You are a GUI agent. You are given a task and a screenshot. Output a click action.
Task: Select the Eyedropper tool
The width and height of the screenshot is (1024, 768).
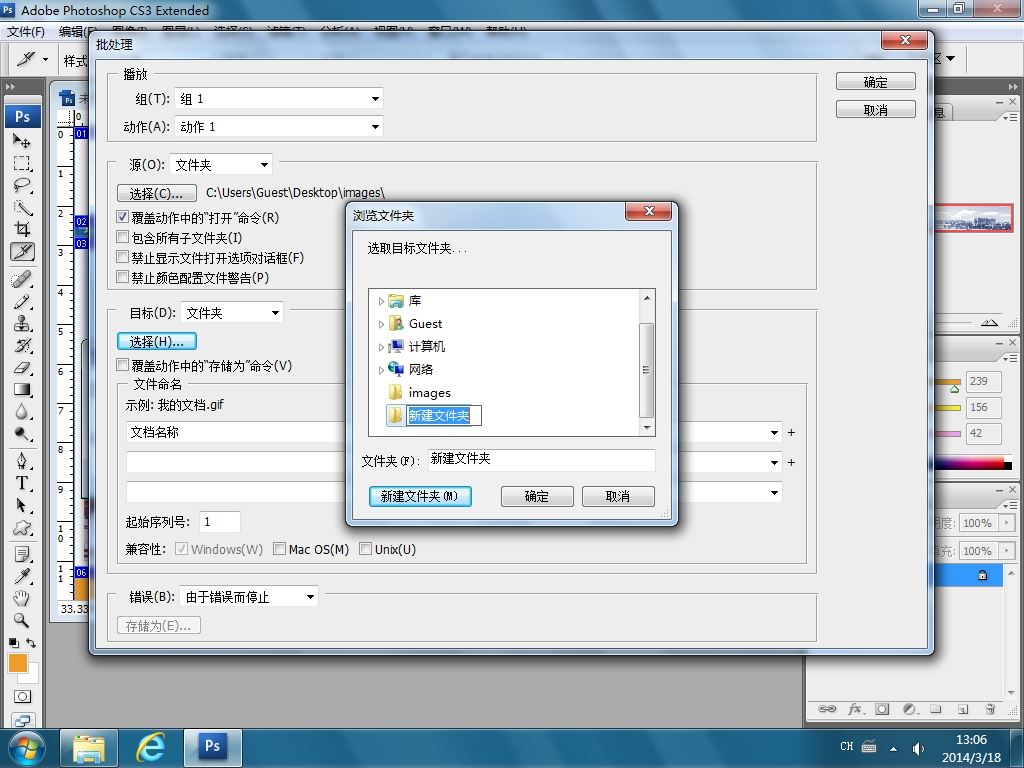(22, 577)
